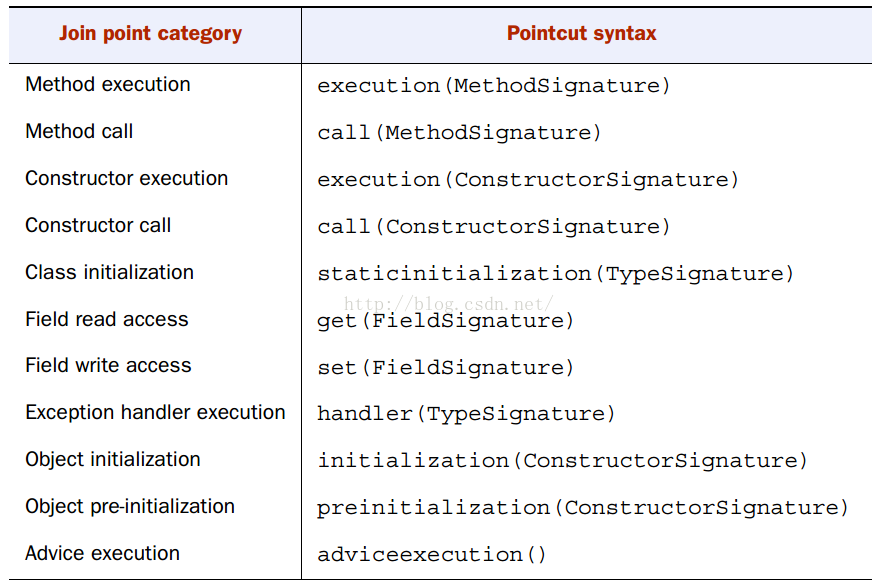Click the set(FieldSignature) syntax text
The image size is (881, 587).
446,368
